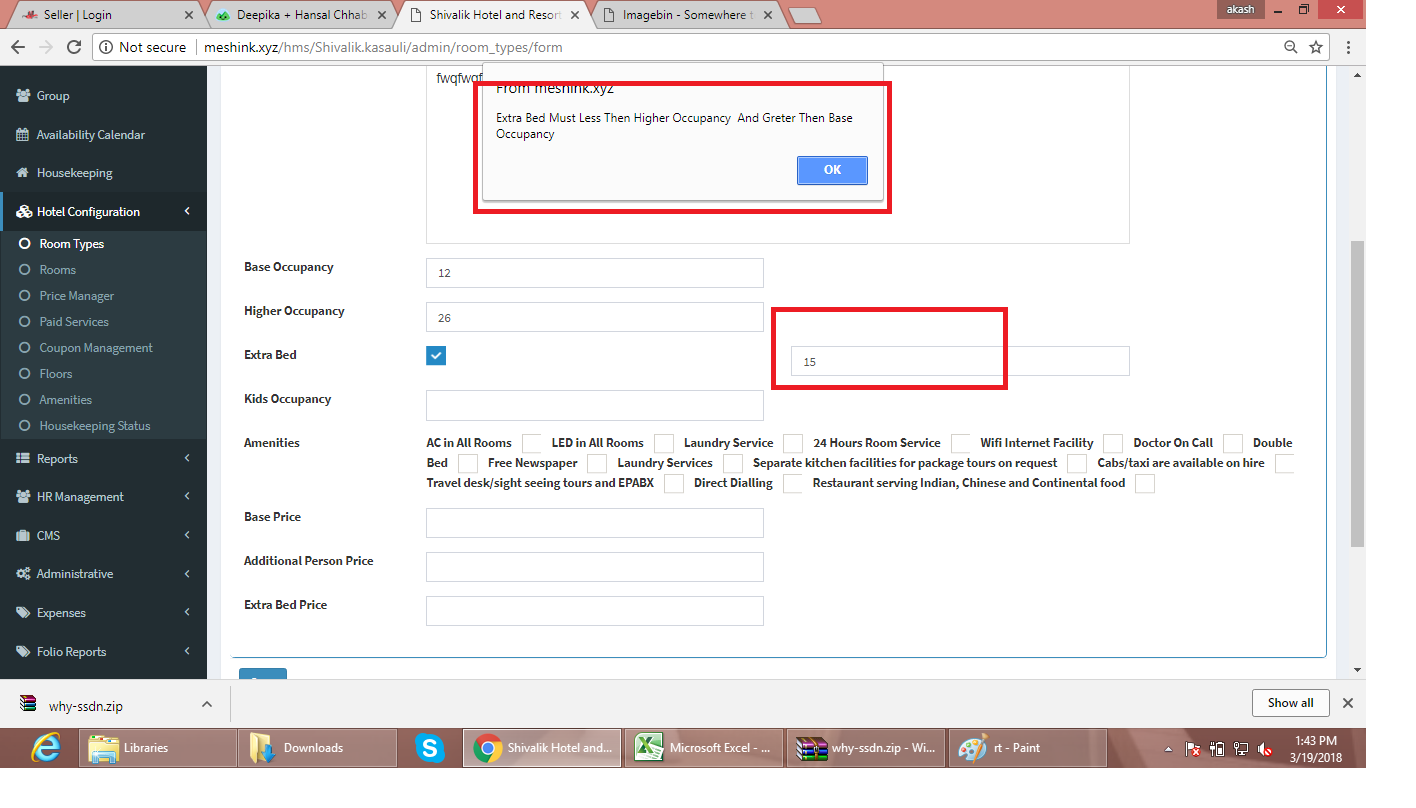Click the Extra Bed count field showing 15
Screen dimensions: 1416x808
(x=960, y=361)
